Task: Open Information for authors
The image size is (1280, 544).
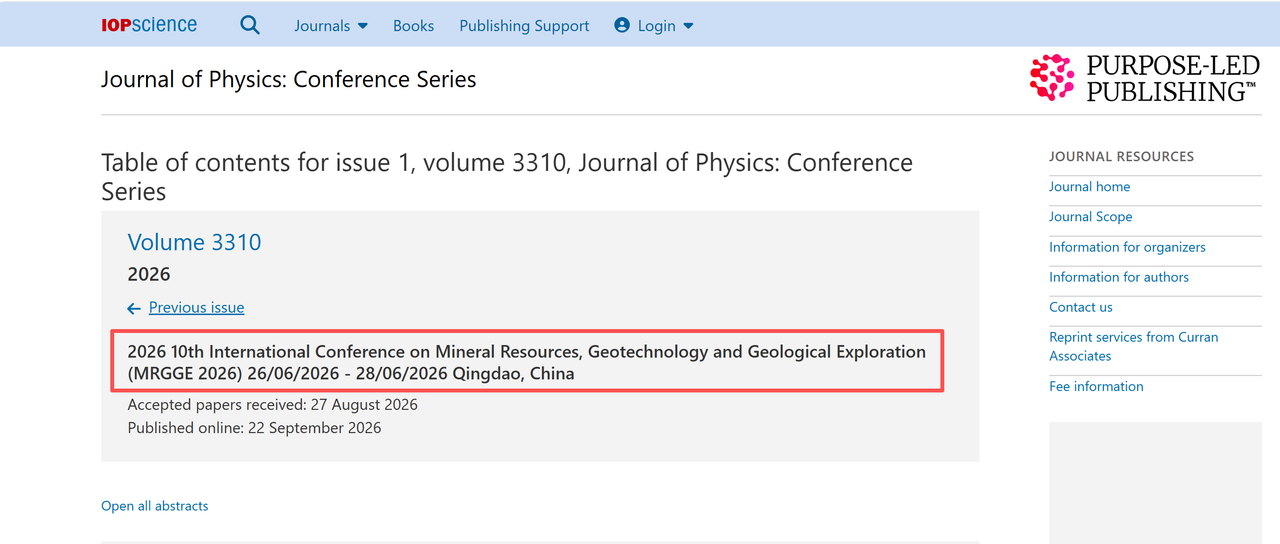Action: click(1119, 277)
